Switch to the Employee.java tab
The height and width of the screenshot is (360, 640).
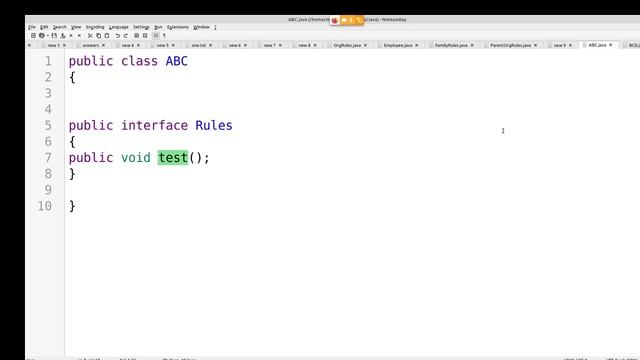[398, 45]
